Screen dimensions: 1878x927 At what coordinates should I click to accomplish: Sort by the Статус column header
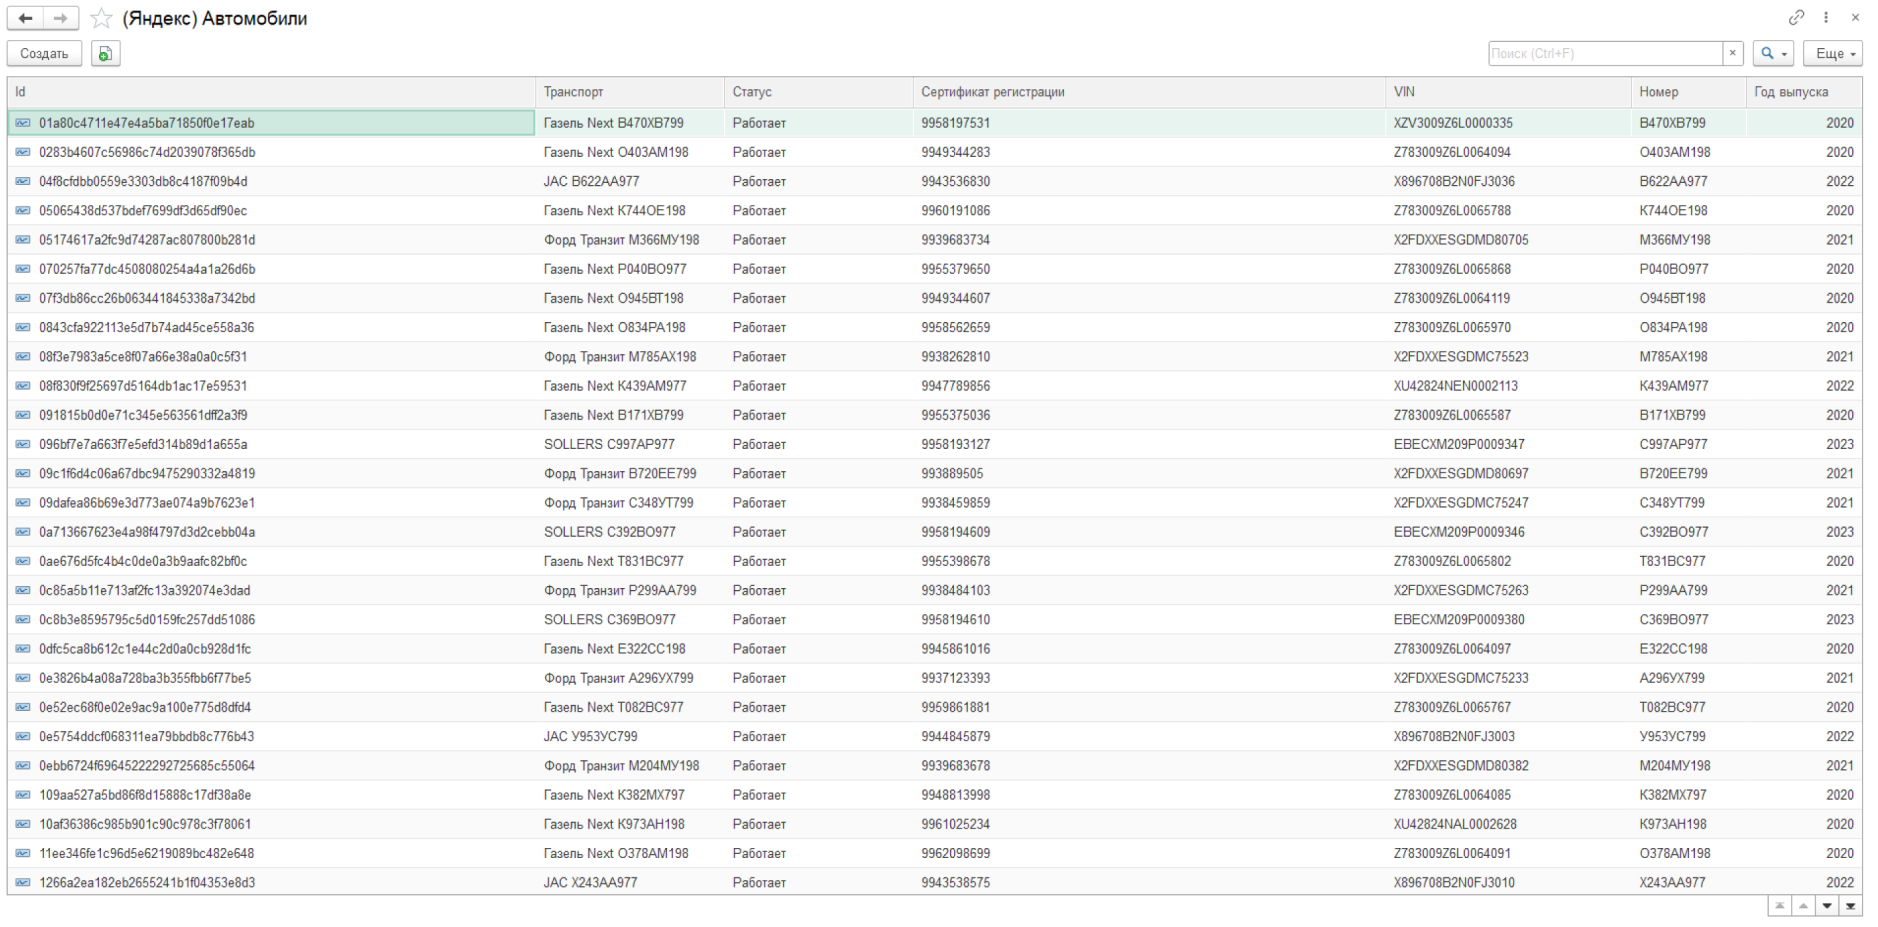coord(819,92)
